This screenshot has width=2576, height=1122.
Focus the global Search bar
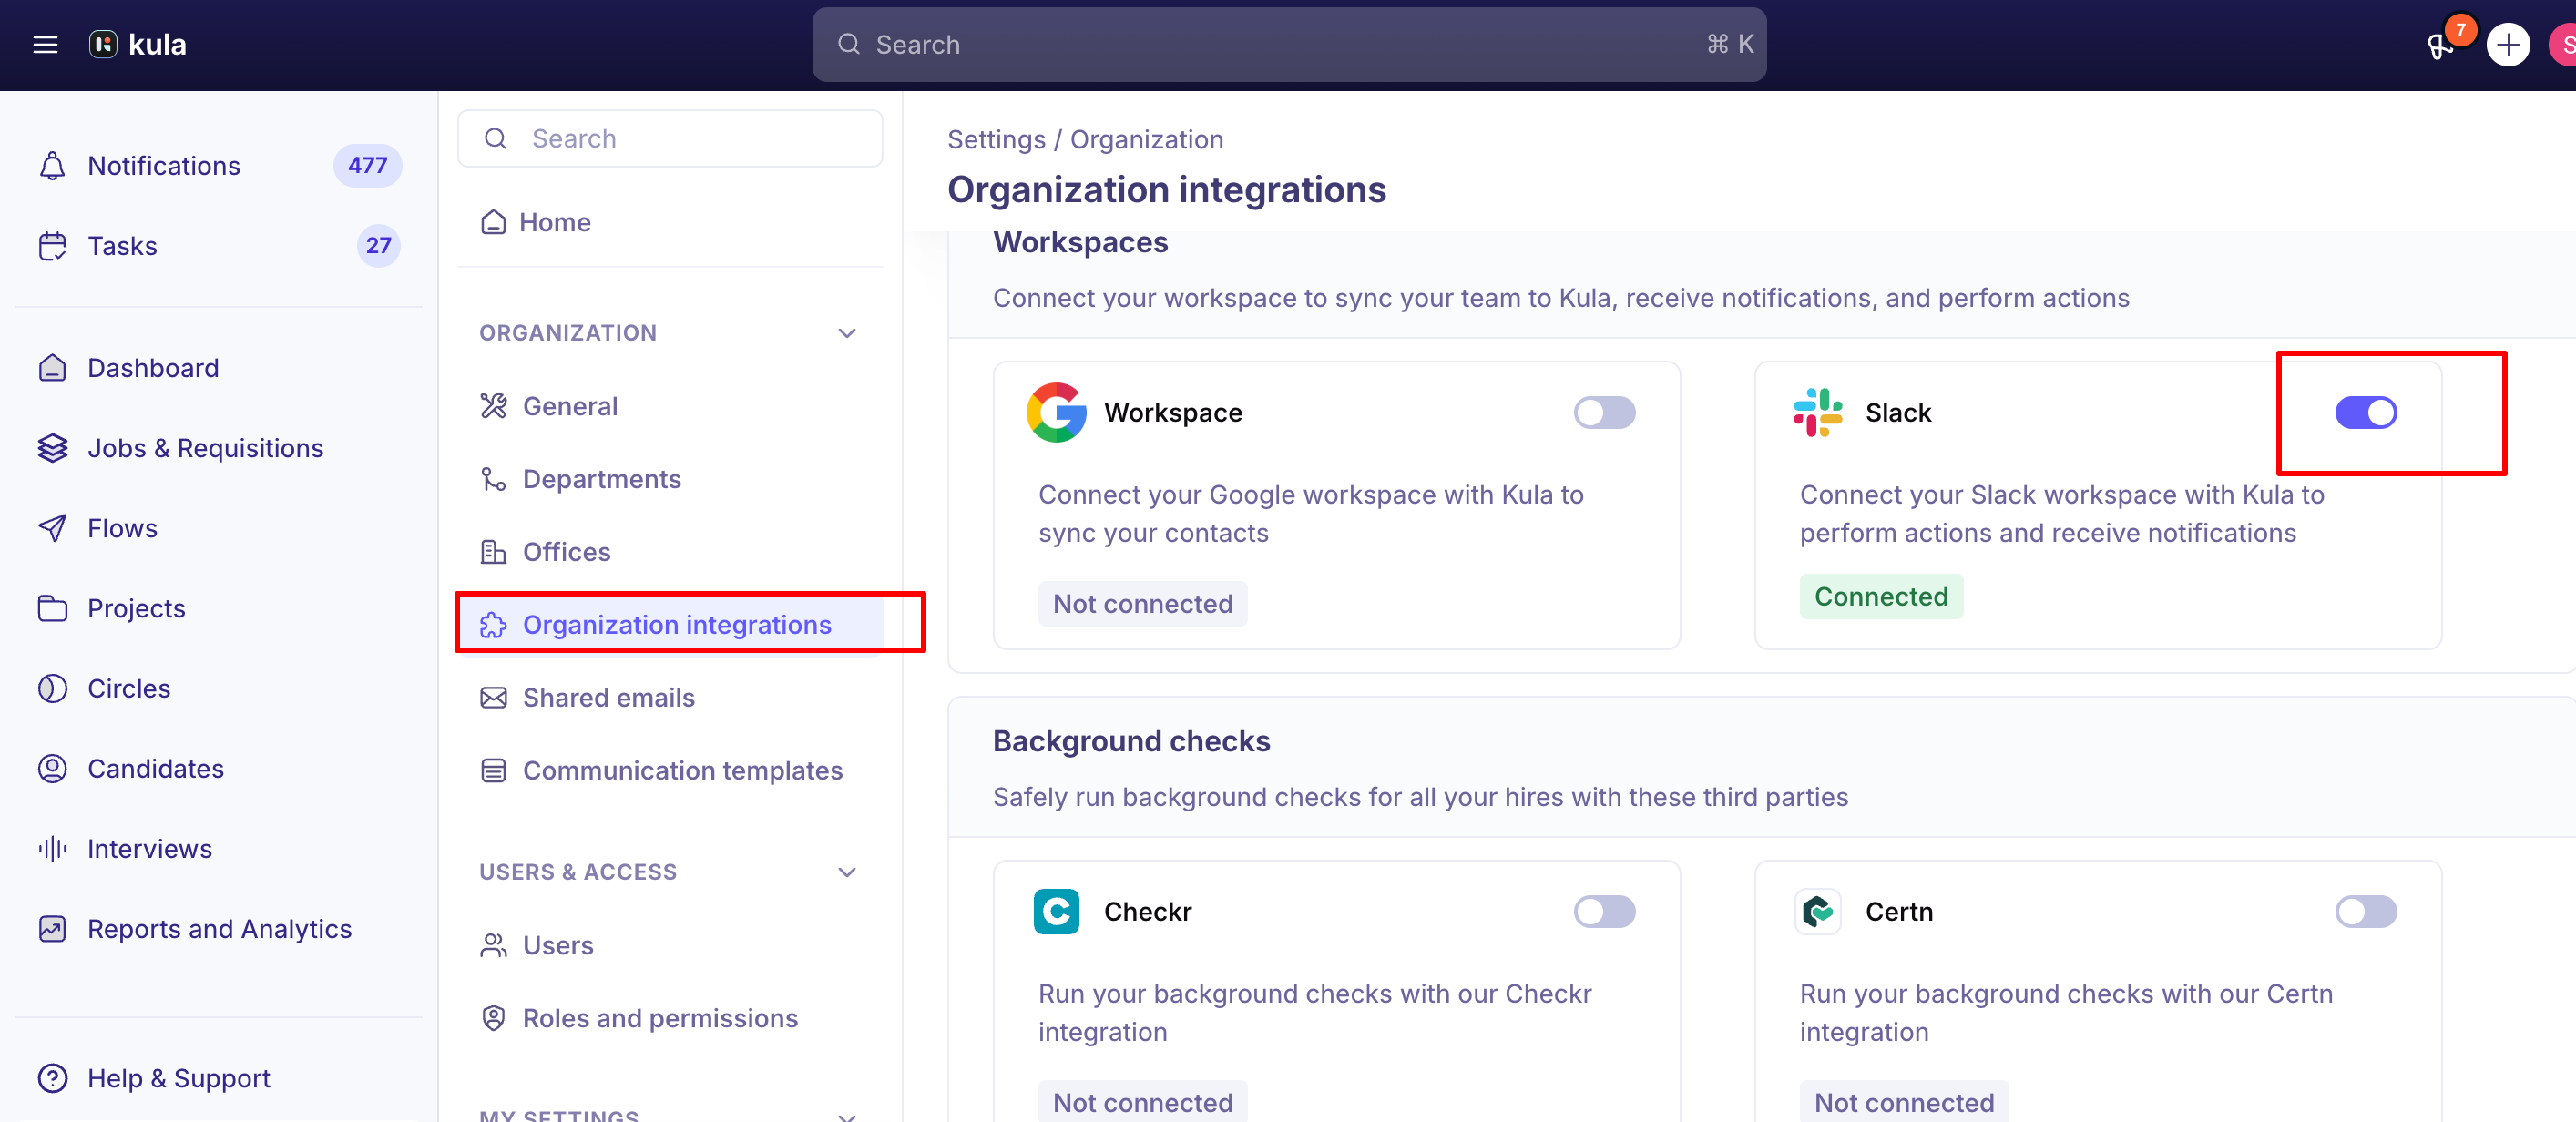[x=1289, y=45]
